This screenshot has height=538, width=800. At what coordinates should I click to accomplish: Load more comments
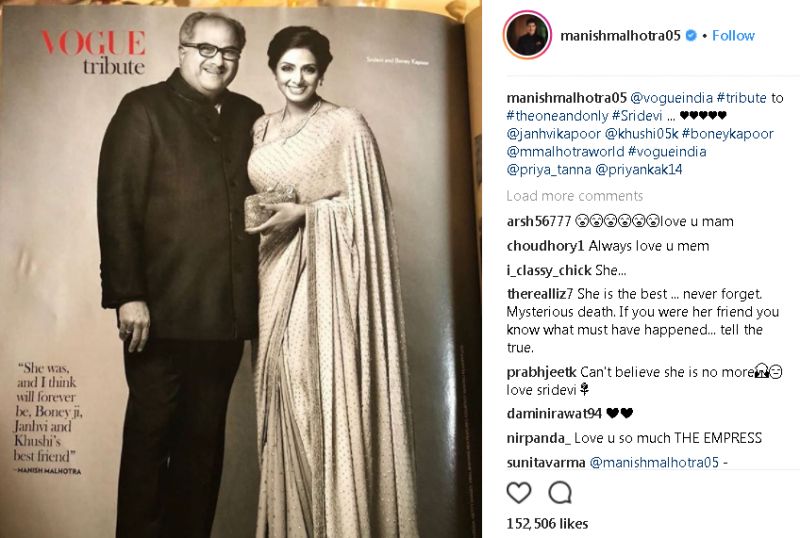click(574, 196)
